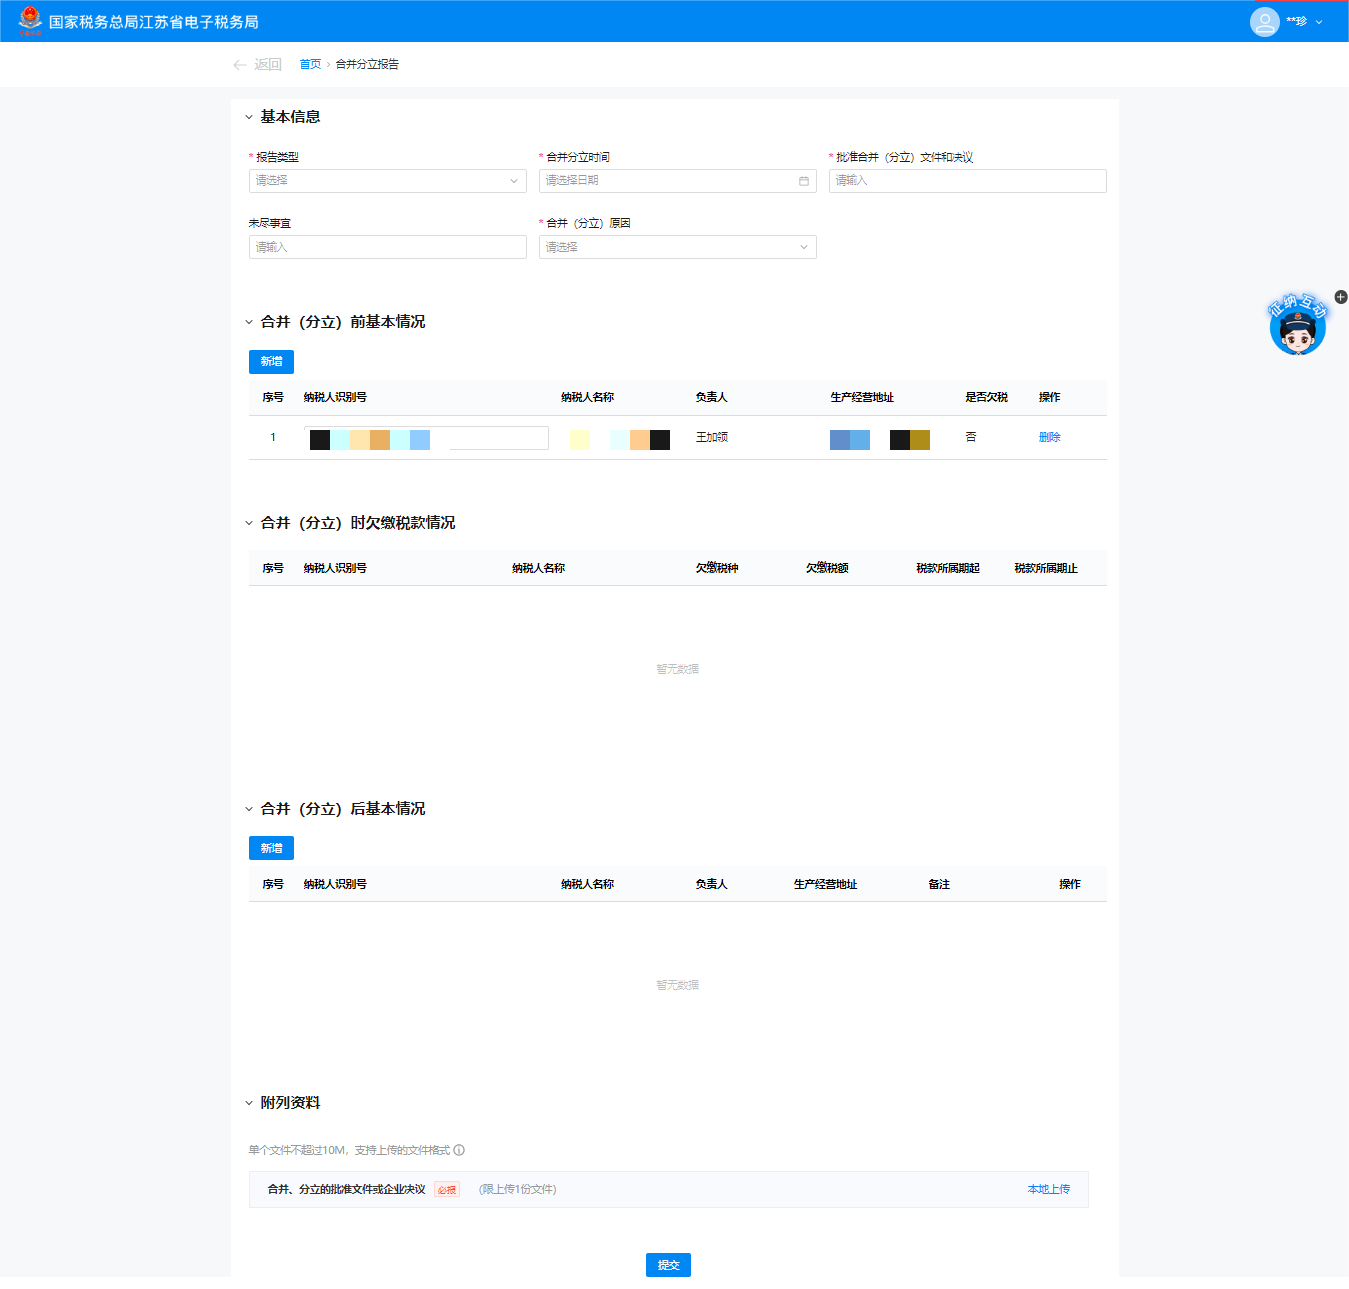The width and height of the screenshot is (1349, 1289).
Task: Collapse the 附列资料 section
Action: (x=249, y=1103)
